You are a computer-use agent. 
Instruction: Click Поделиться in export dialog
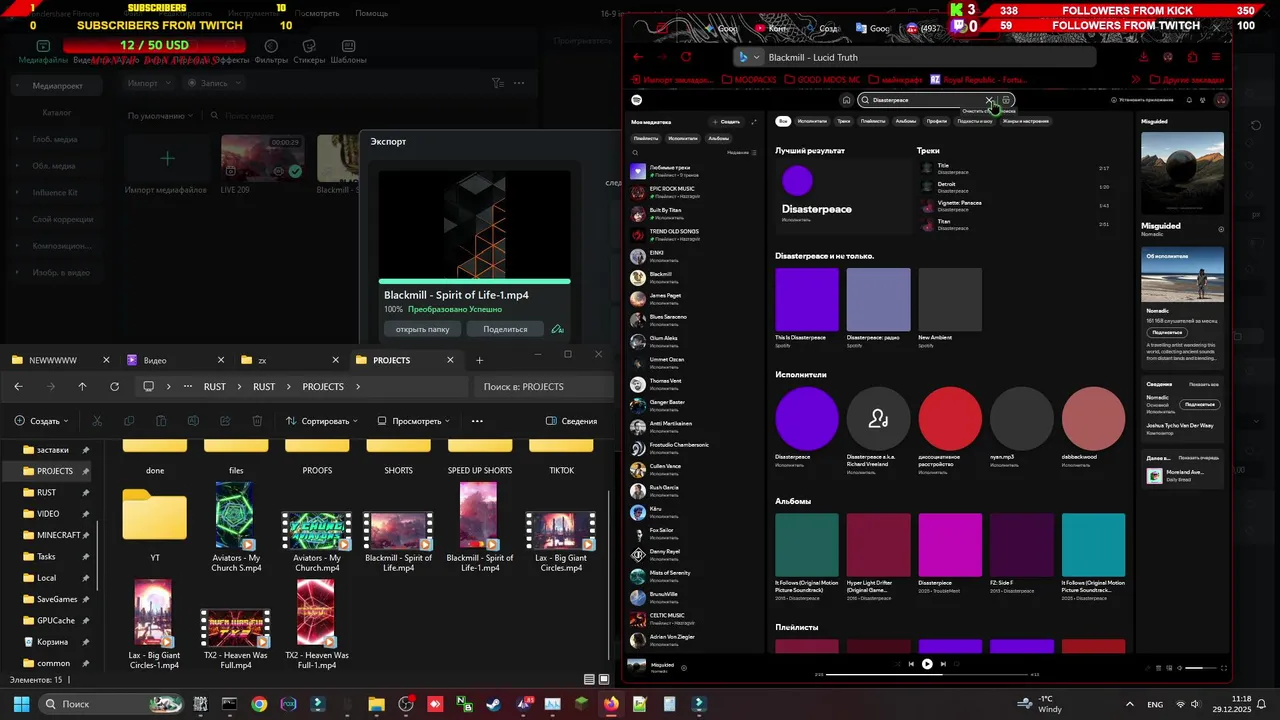[x=505, y=329]
